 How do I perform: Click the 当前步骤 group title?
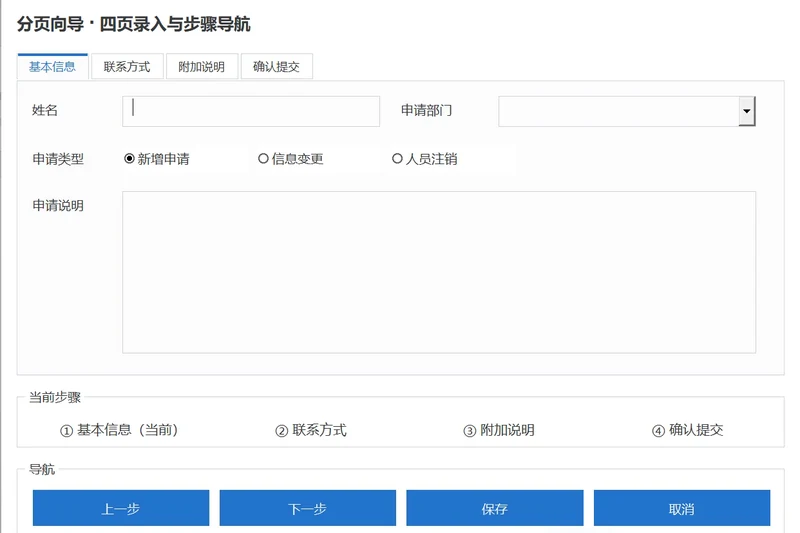(x=55, y=397)
